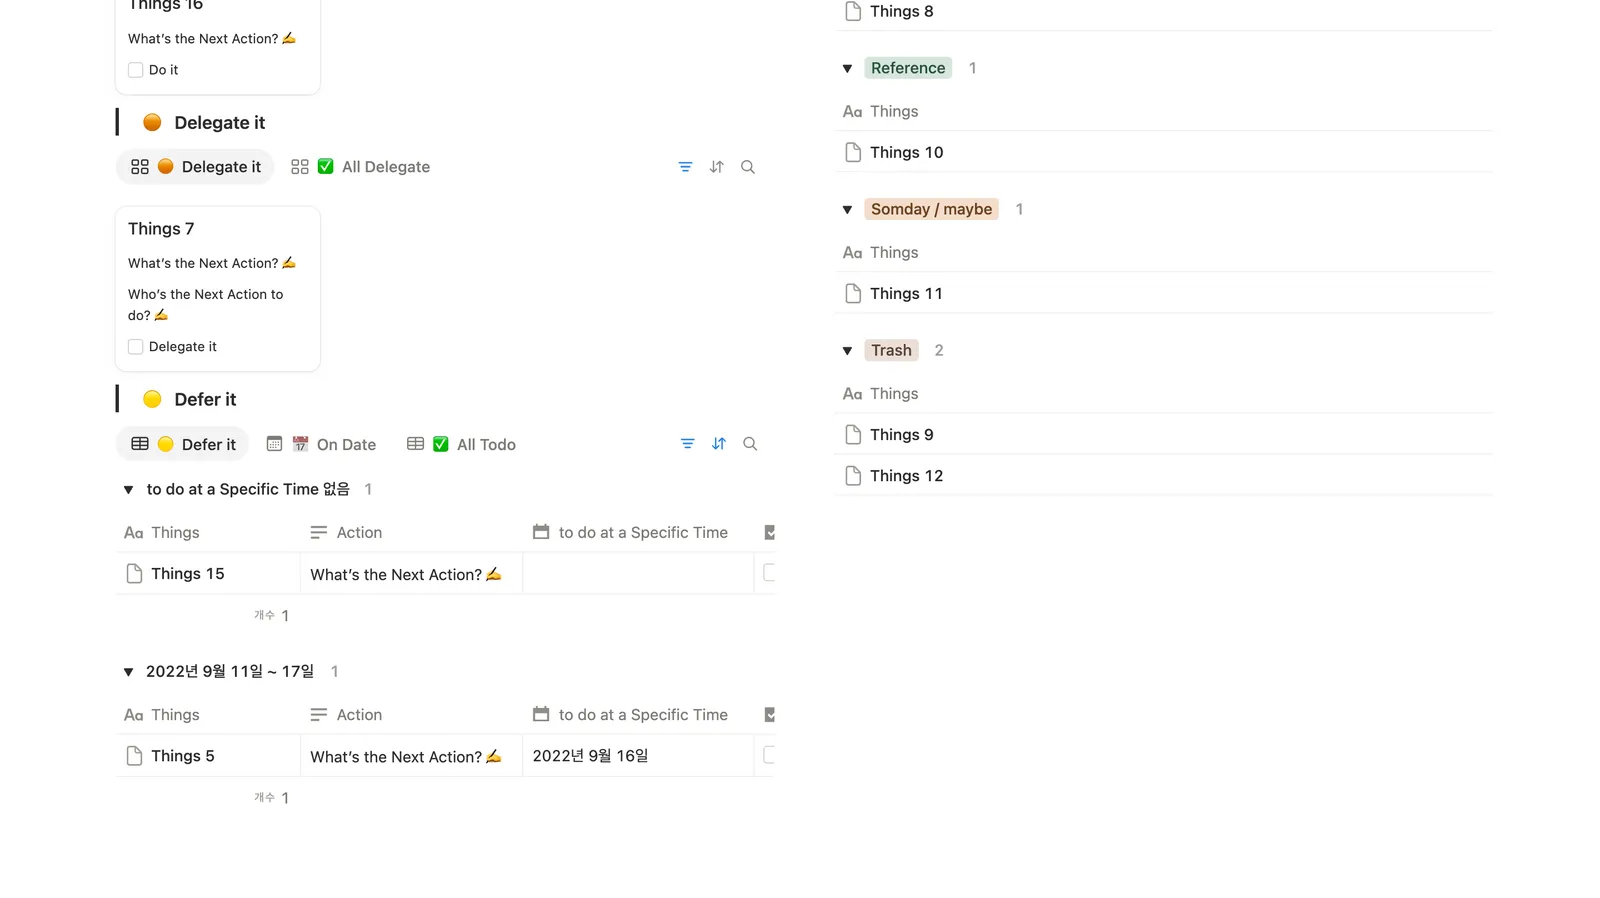Switch to the On Date view tab
Viewport: 1600px width, 898px height.
click(x=321, y=444)
